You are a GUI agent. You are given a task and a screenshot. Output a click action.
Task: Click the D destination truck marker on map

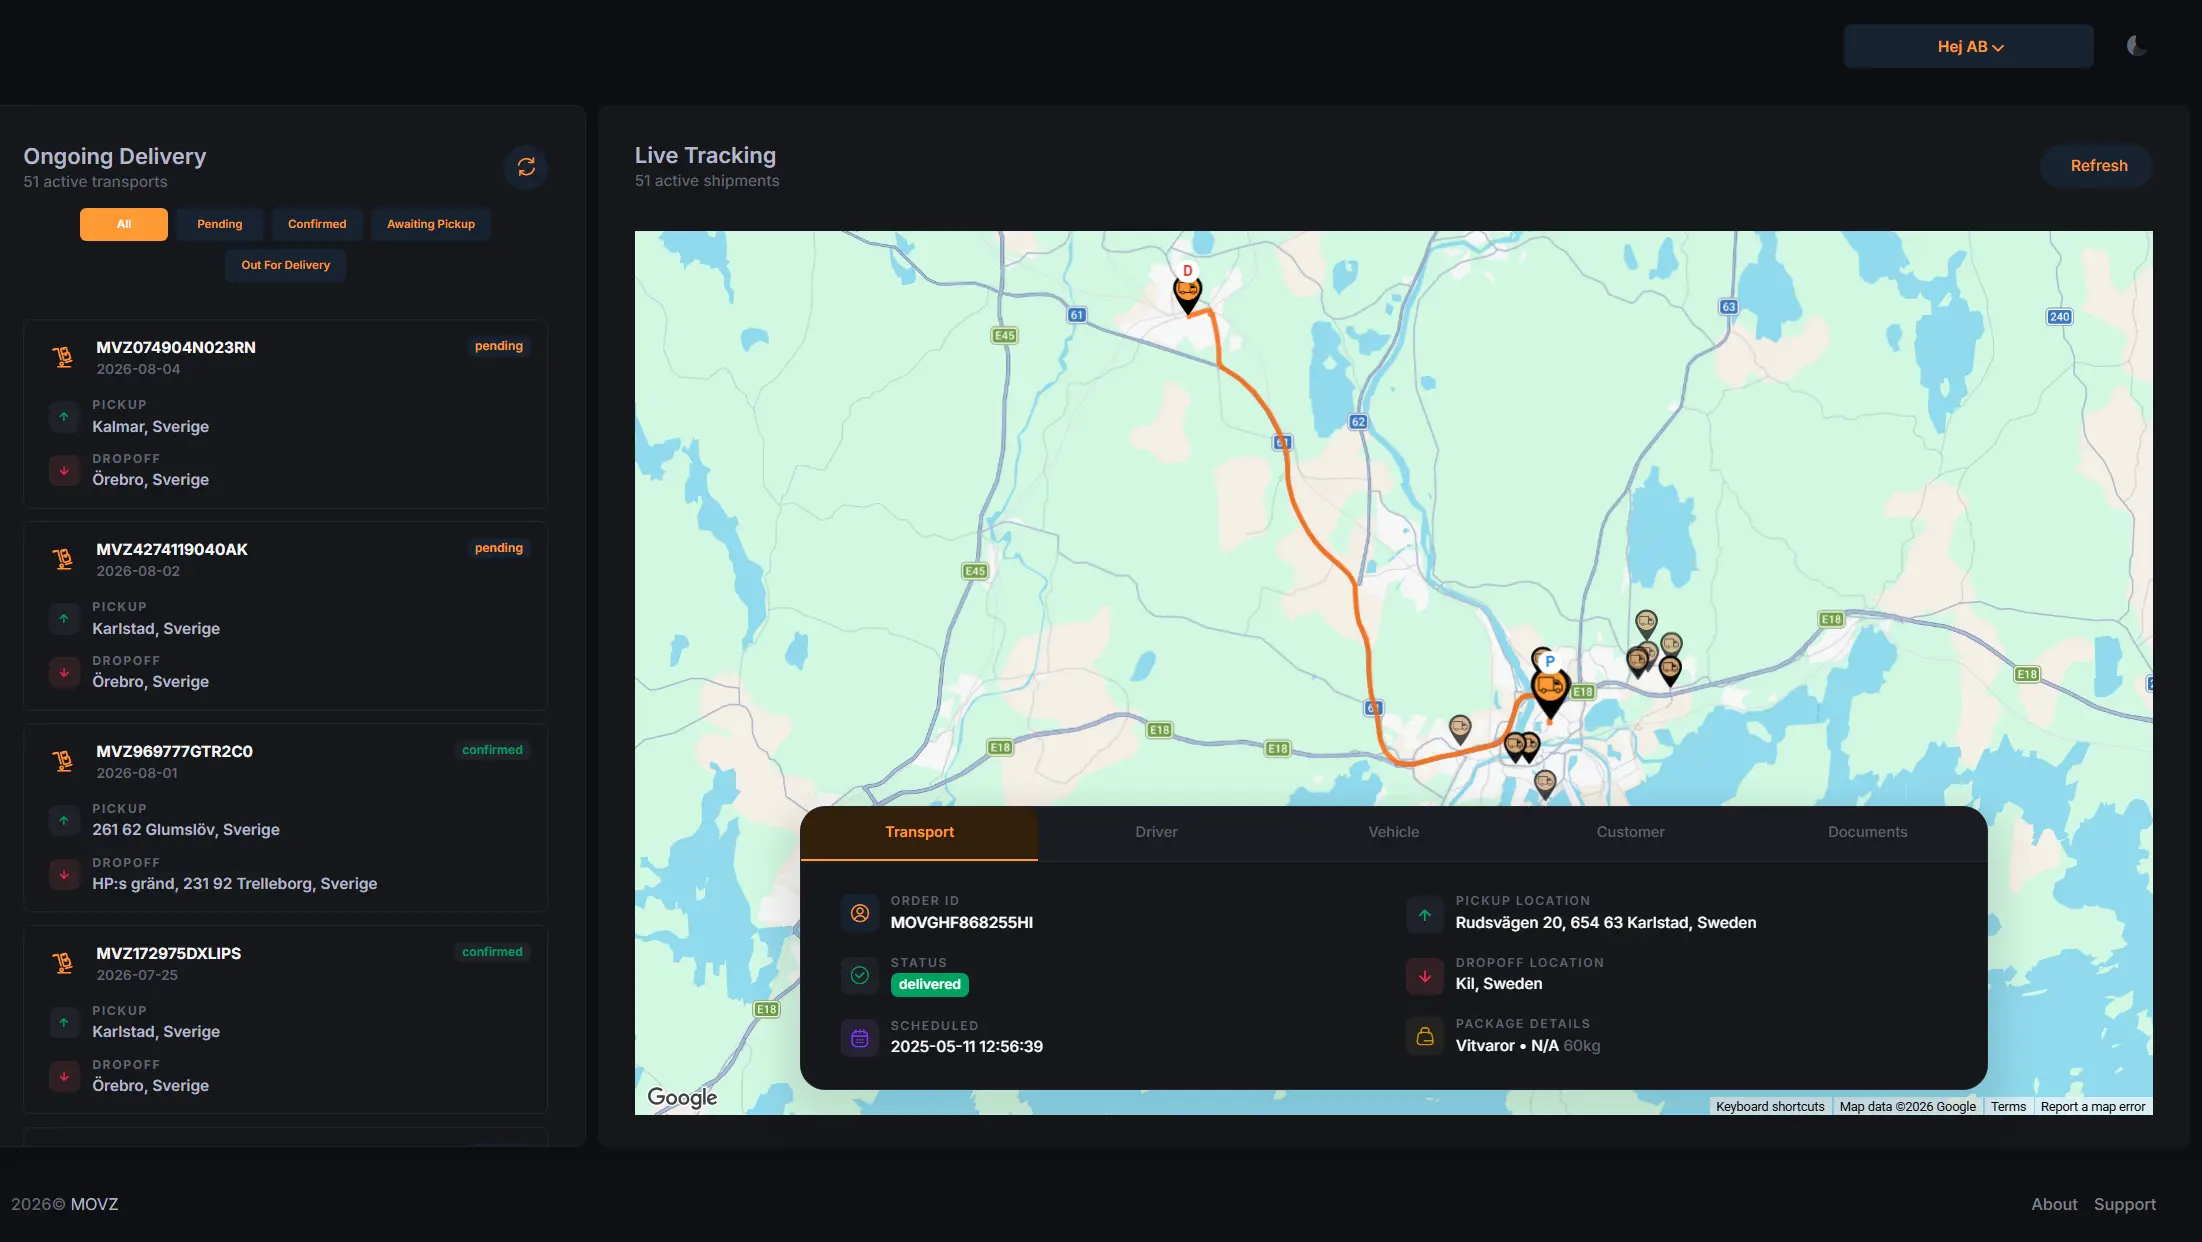point(1187,292)
